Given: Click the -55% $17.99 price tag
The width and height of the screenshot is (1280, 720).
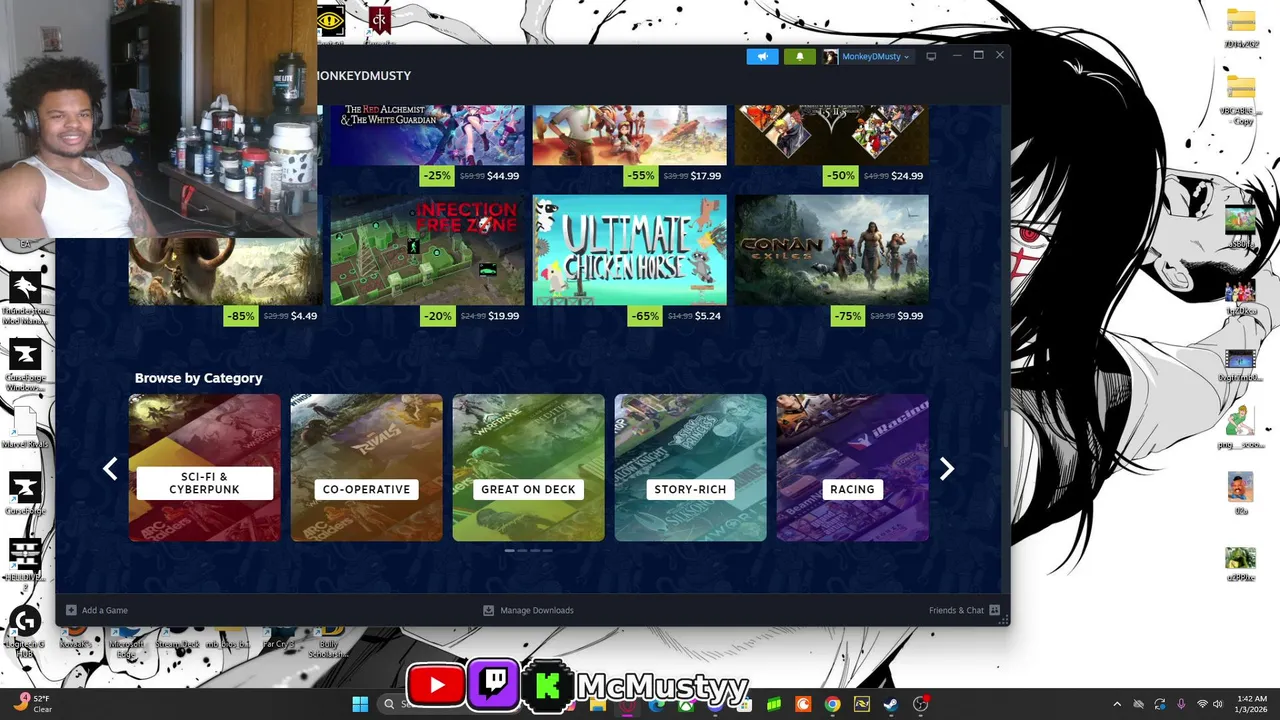Looking at the screenshot, I should pos(674,175).
